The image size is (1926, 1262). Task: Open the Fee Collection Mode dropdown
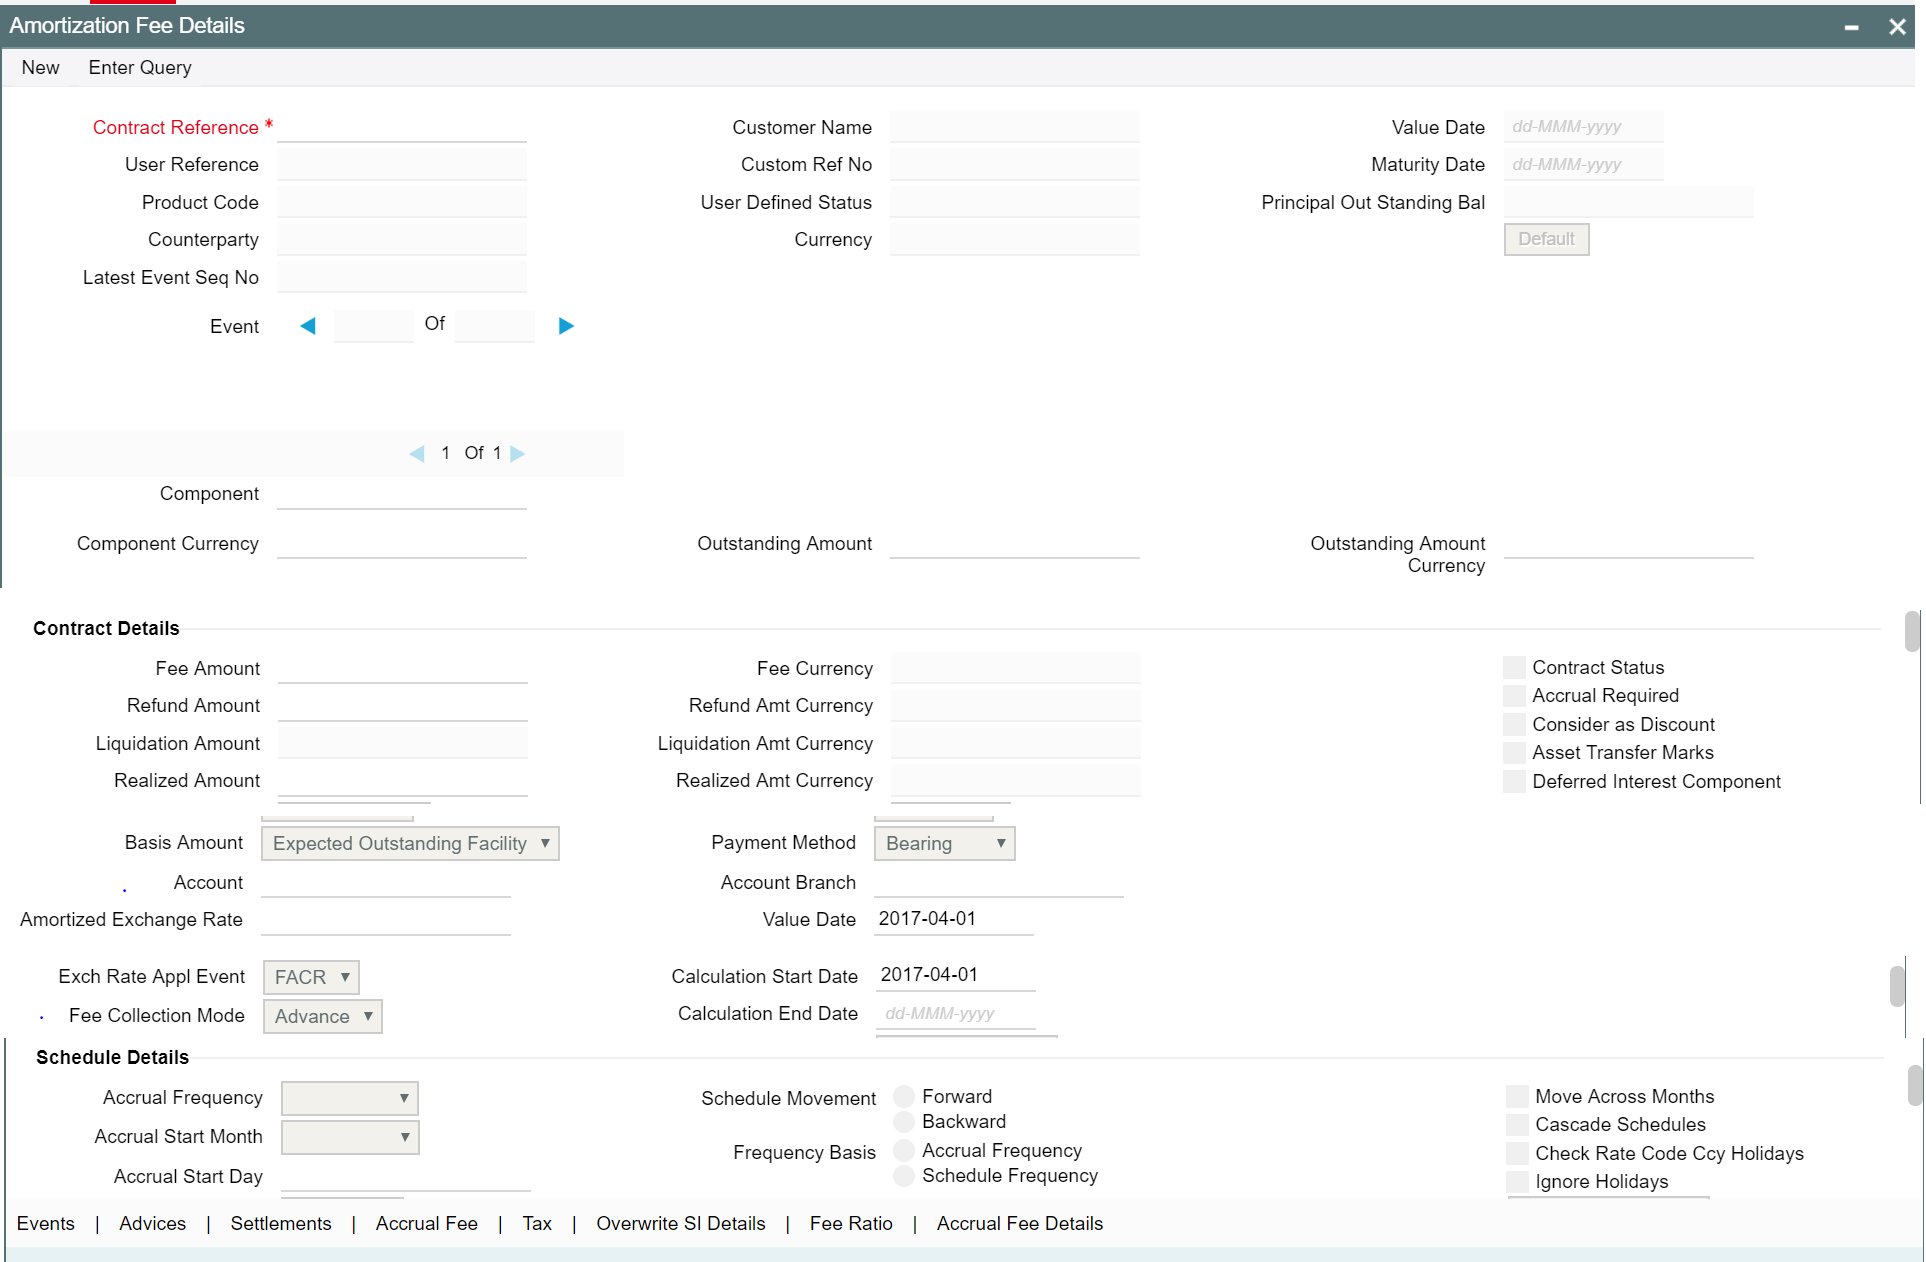(322, 1017)
